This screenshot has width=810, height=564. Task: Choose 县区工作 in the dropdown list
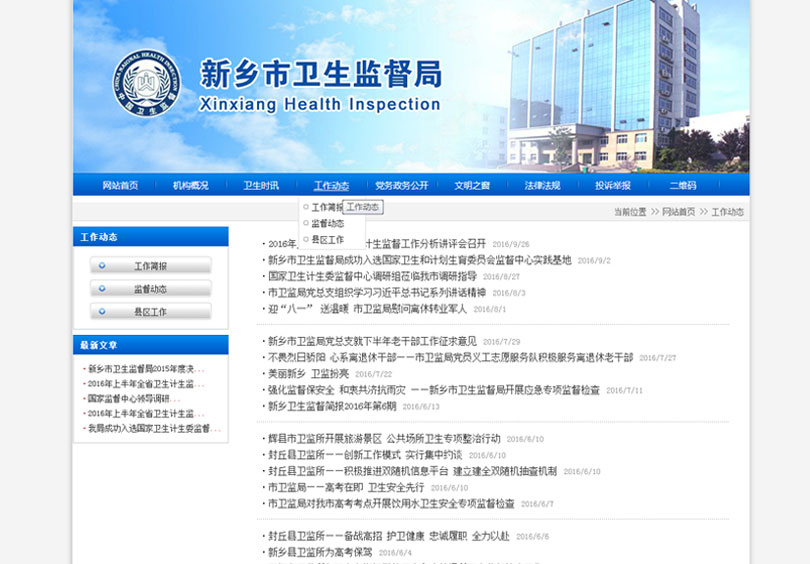(x=327, y=240)
